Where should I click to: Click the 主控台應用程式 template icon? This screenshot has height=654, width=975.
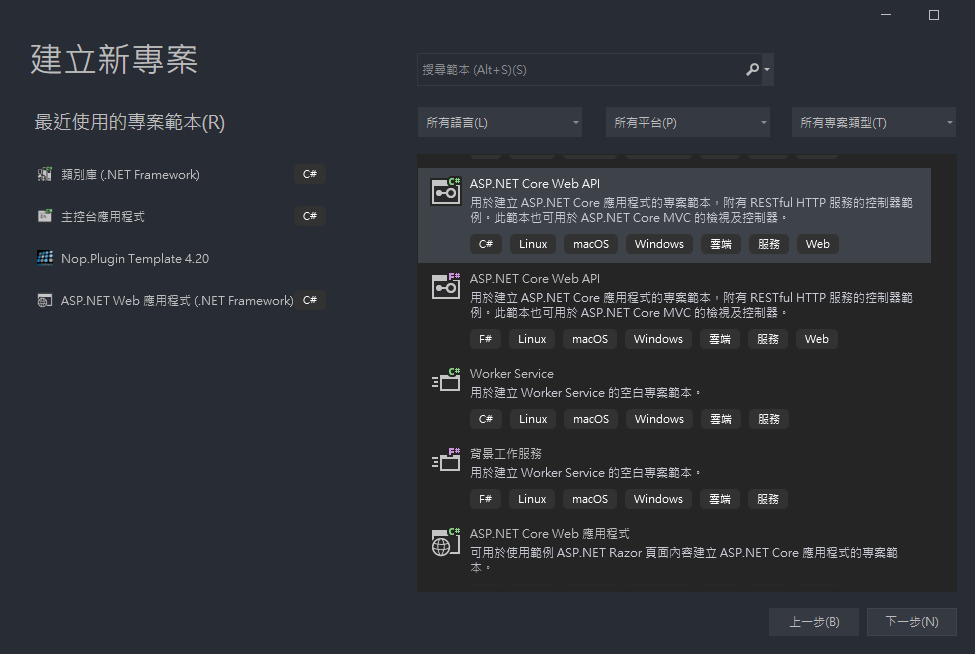point(44,216)
